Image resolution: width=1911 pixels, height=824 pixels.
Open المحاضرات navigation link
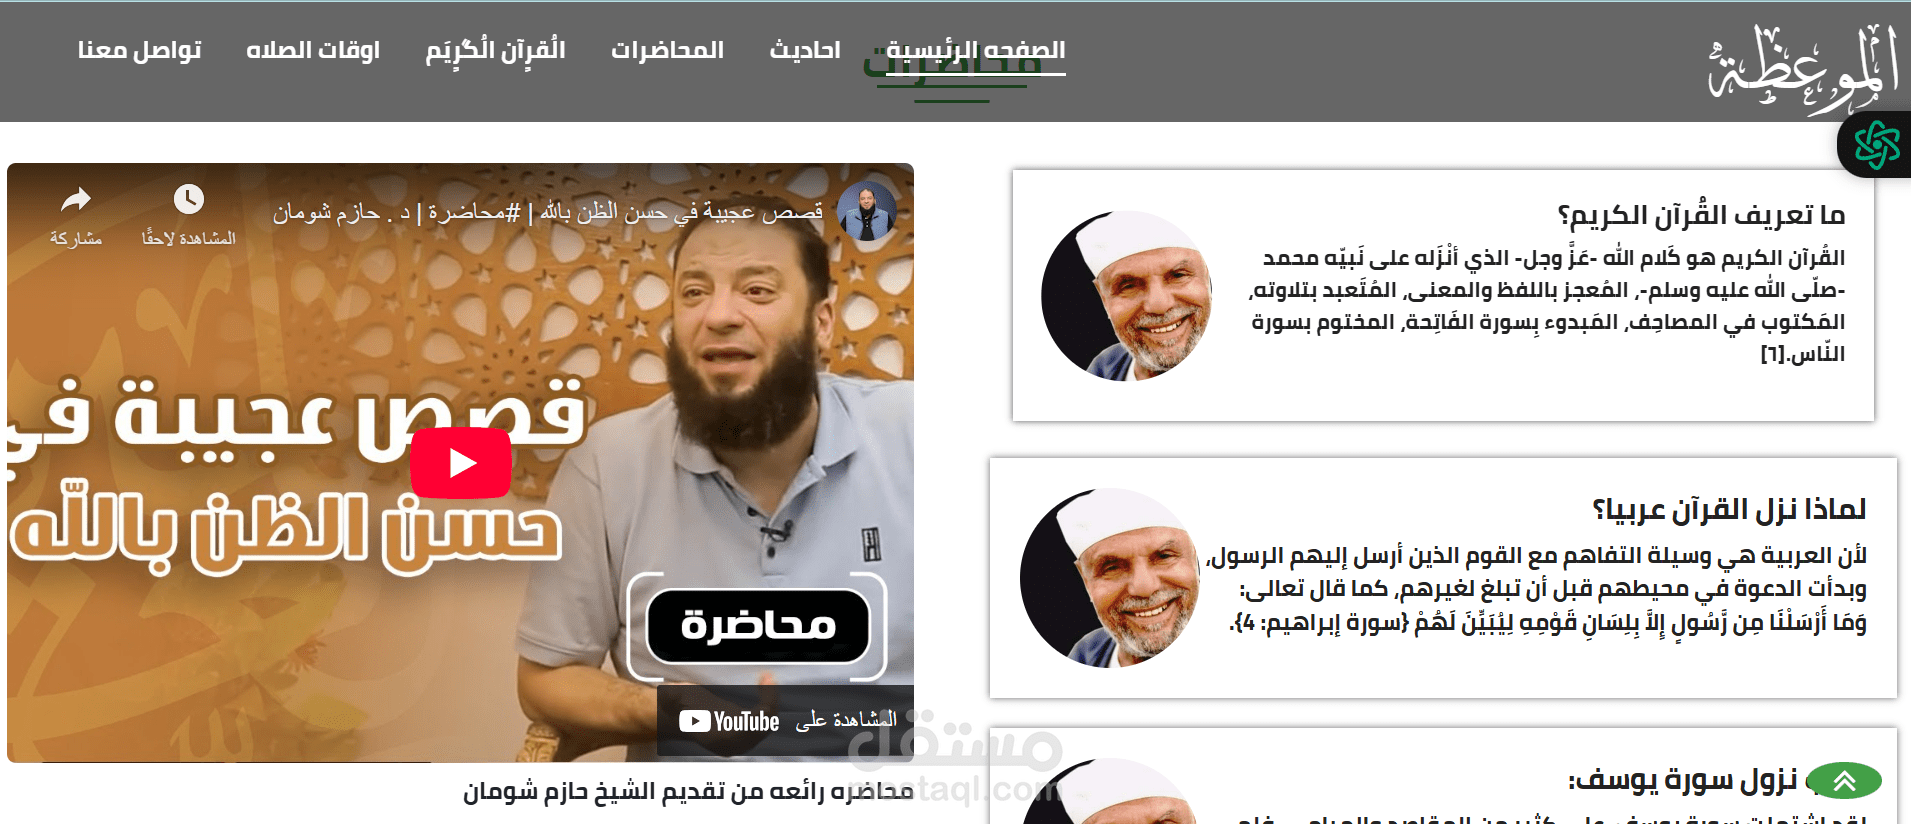tap(667, 50)
